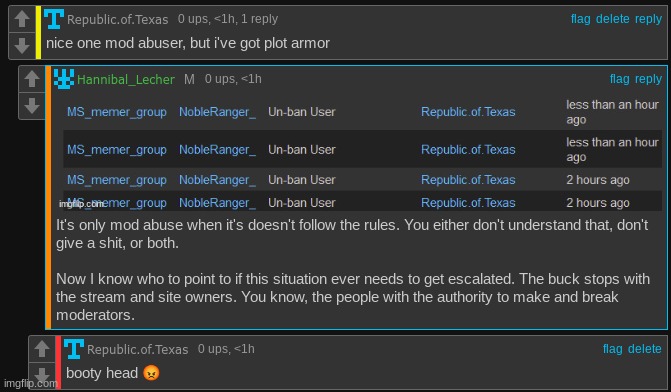This screenshot has width=671, height=392.
Task: Open the T avatar next to booty head comment
Action: click(x=74, y=349)
